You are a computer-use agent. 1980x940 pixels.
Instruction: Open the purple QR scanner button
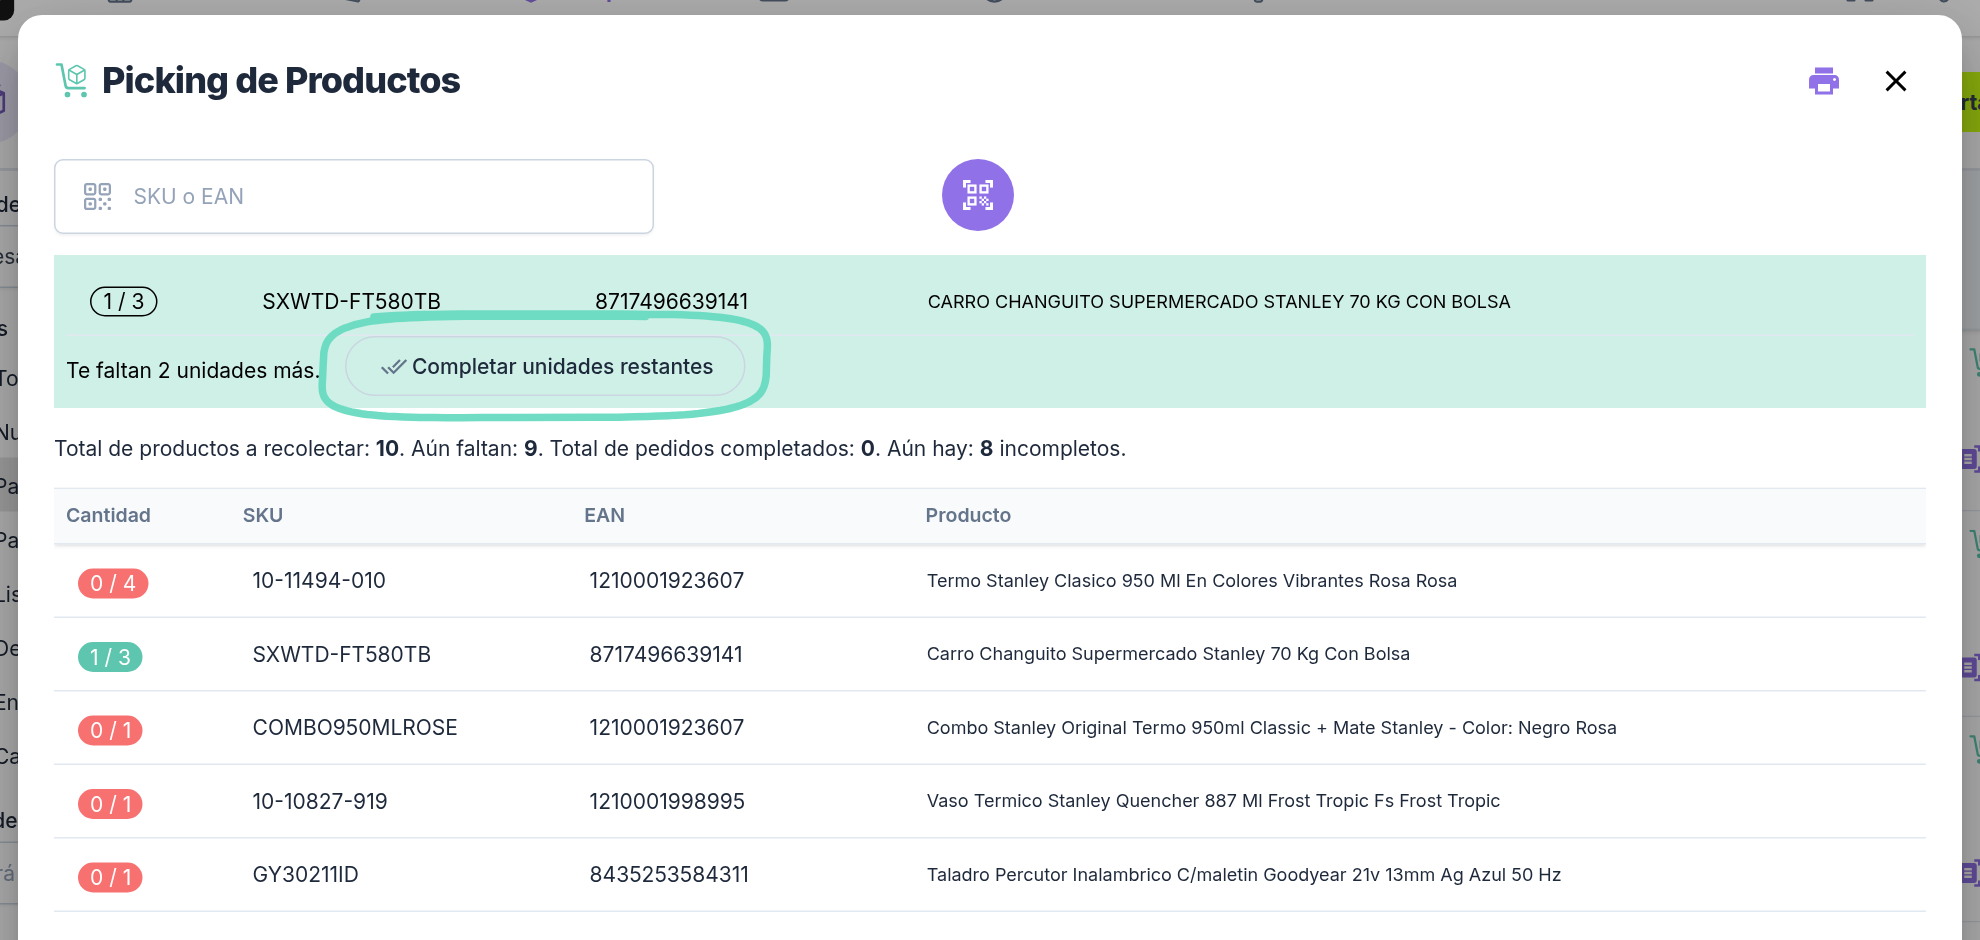pyautogui.click(x=977, y=195)
